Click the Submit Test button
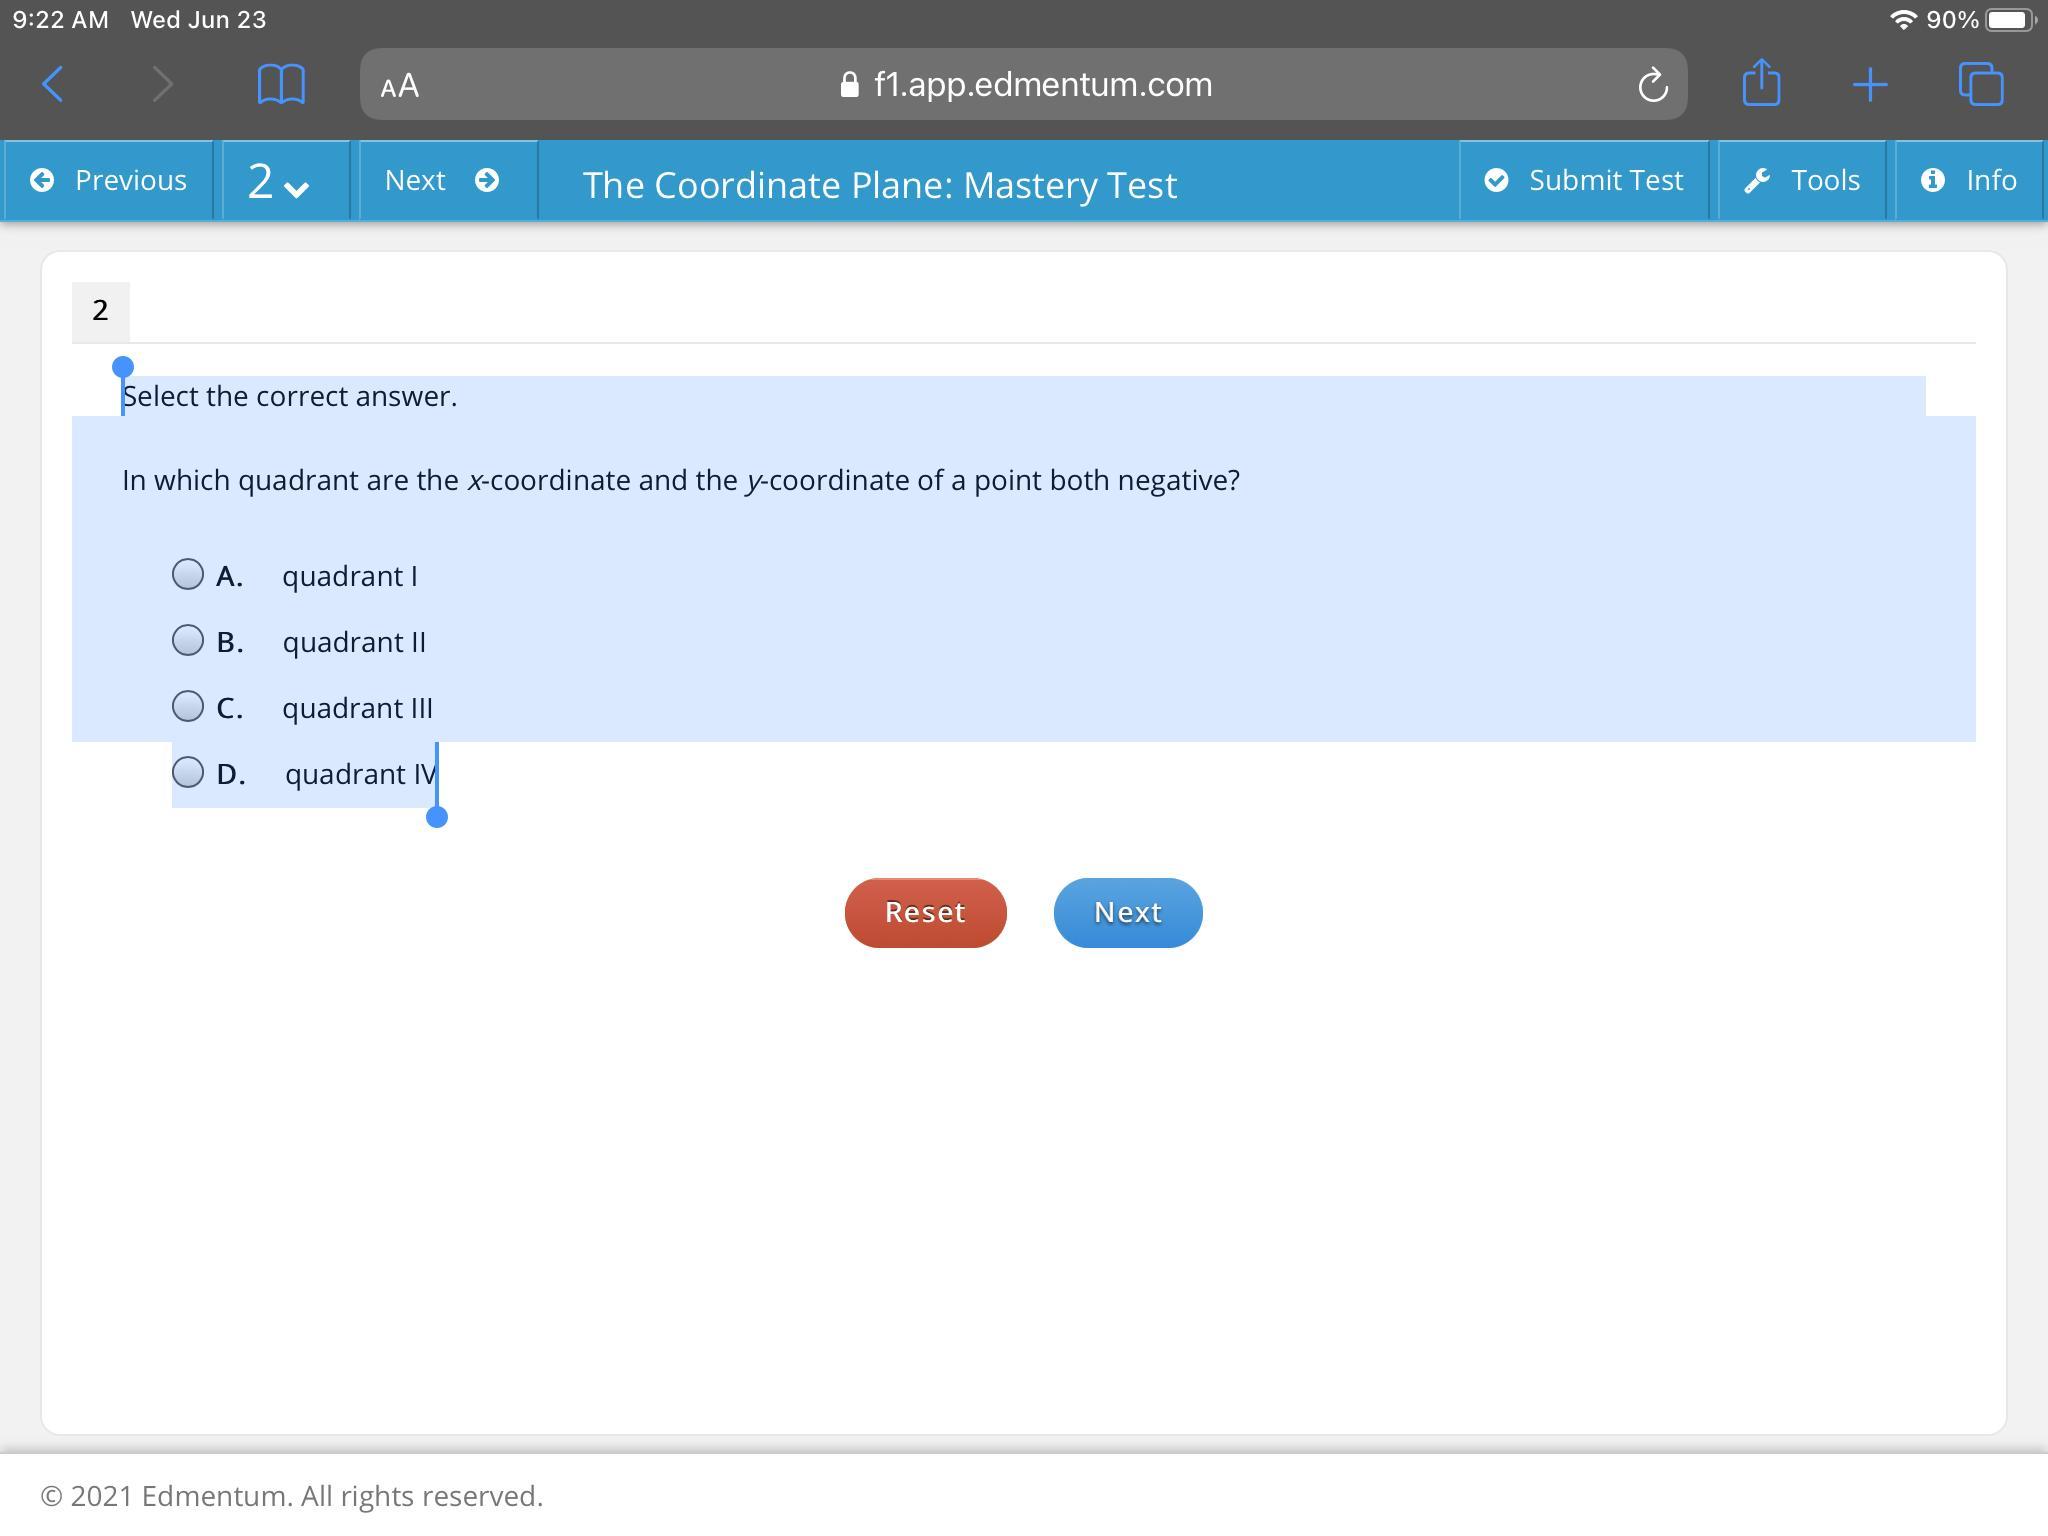2048x1536 pixels. (1584, 180)
